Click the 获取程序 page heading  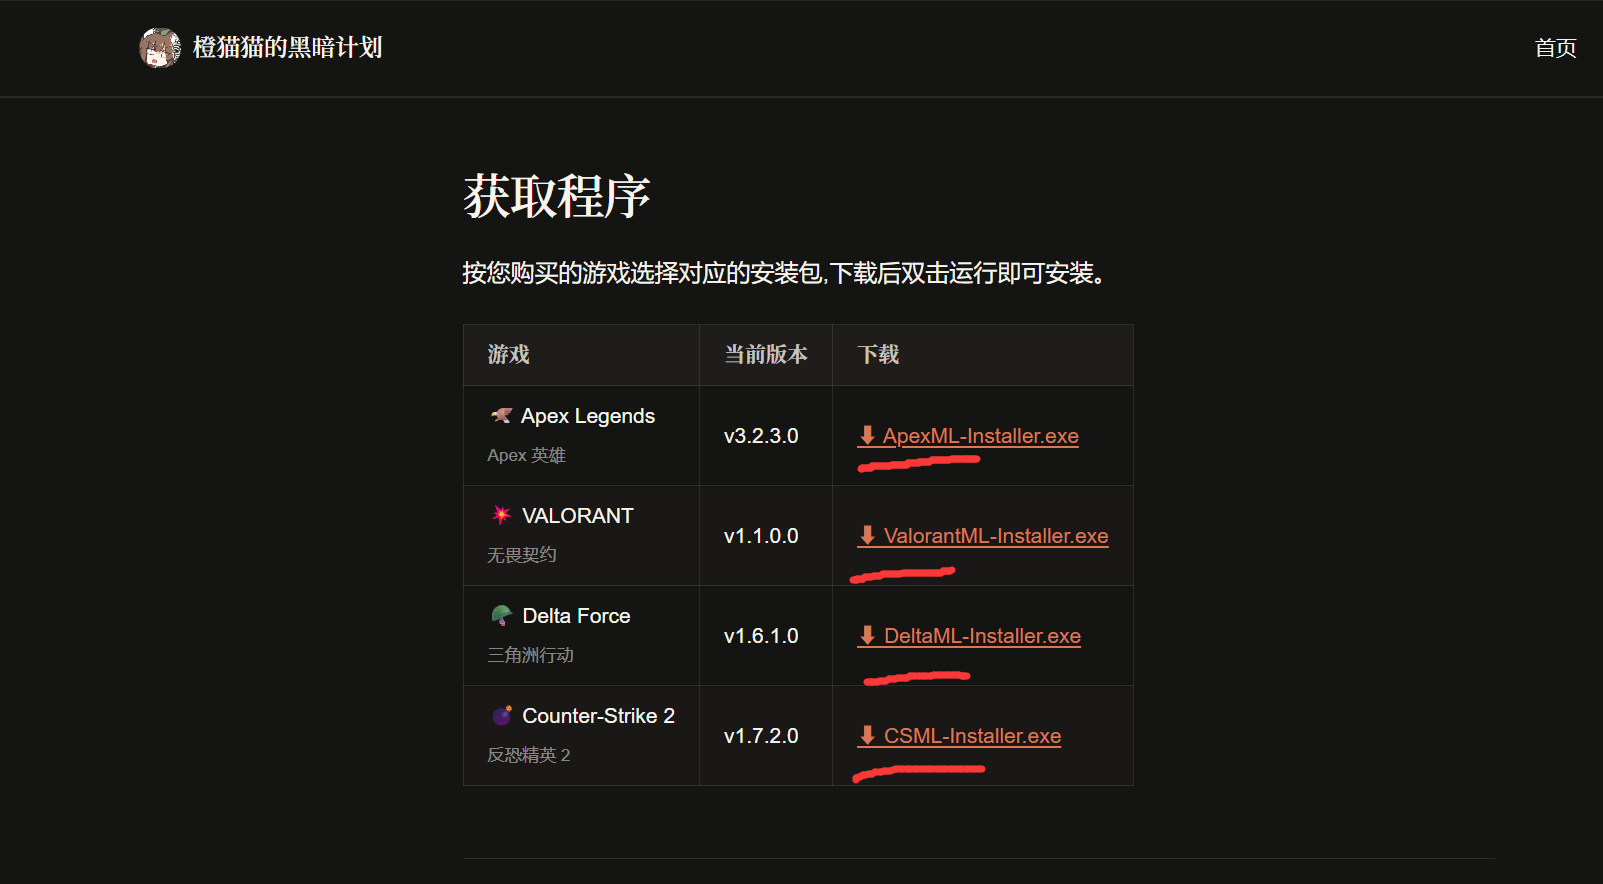point(557,196)
